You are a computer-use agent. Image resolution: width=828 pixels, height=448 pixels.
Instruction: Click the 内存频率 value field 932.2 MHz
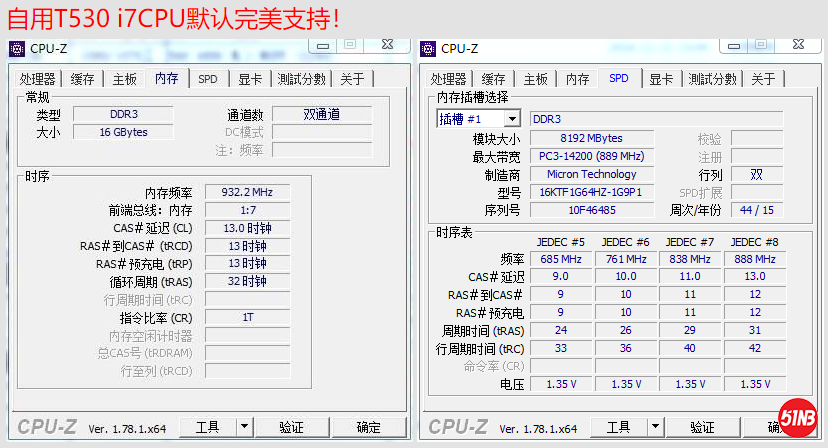click(247, 192)
